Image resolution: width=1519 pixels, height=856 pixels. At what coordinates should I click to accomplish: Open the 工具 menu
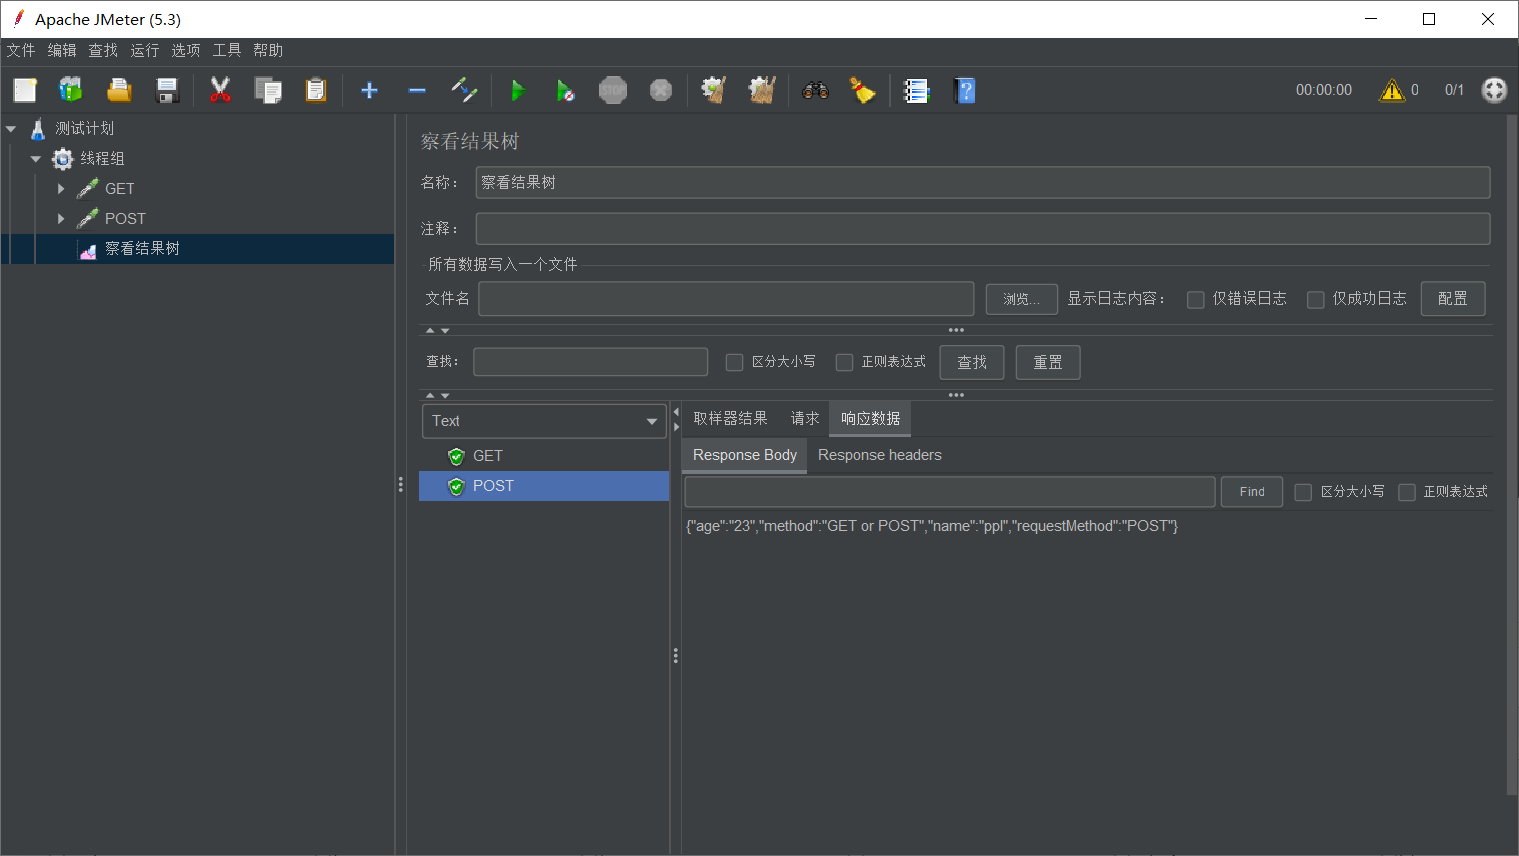click(x=226, y=51)
